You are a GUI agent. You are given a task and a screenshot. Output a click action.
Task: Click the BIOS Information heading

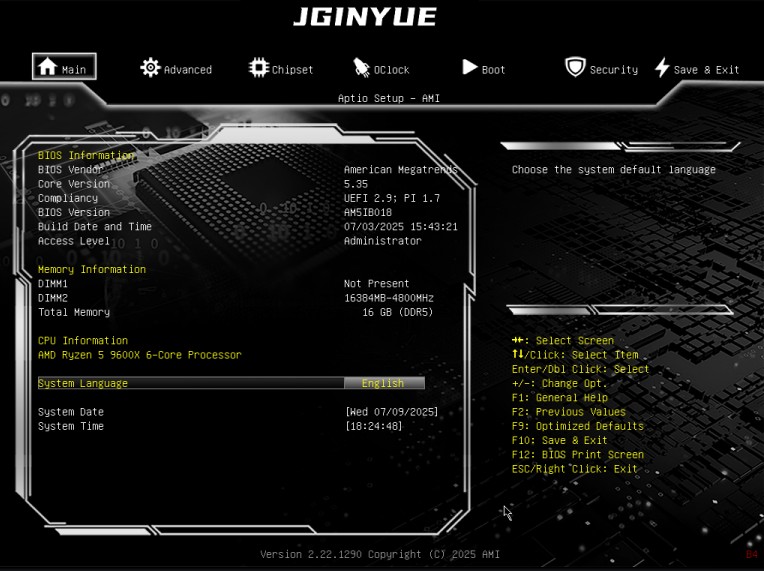[x=86, y=155]
